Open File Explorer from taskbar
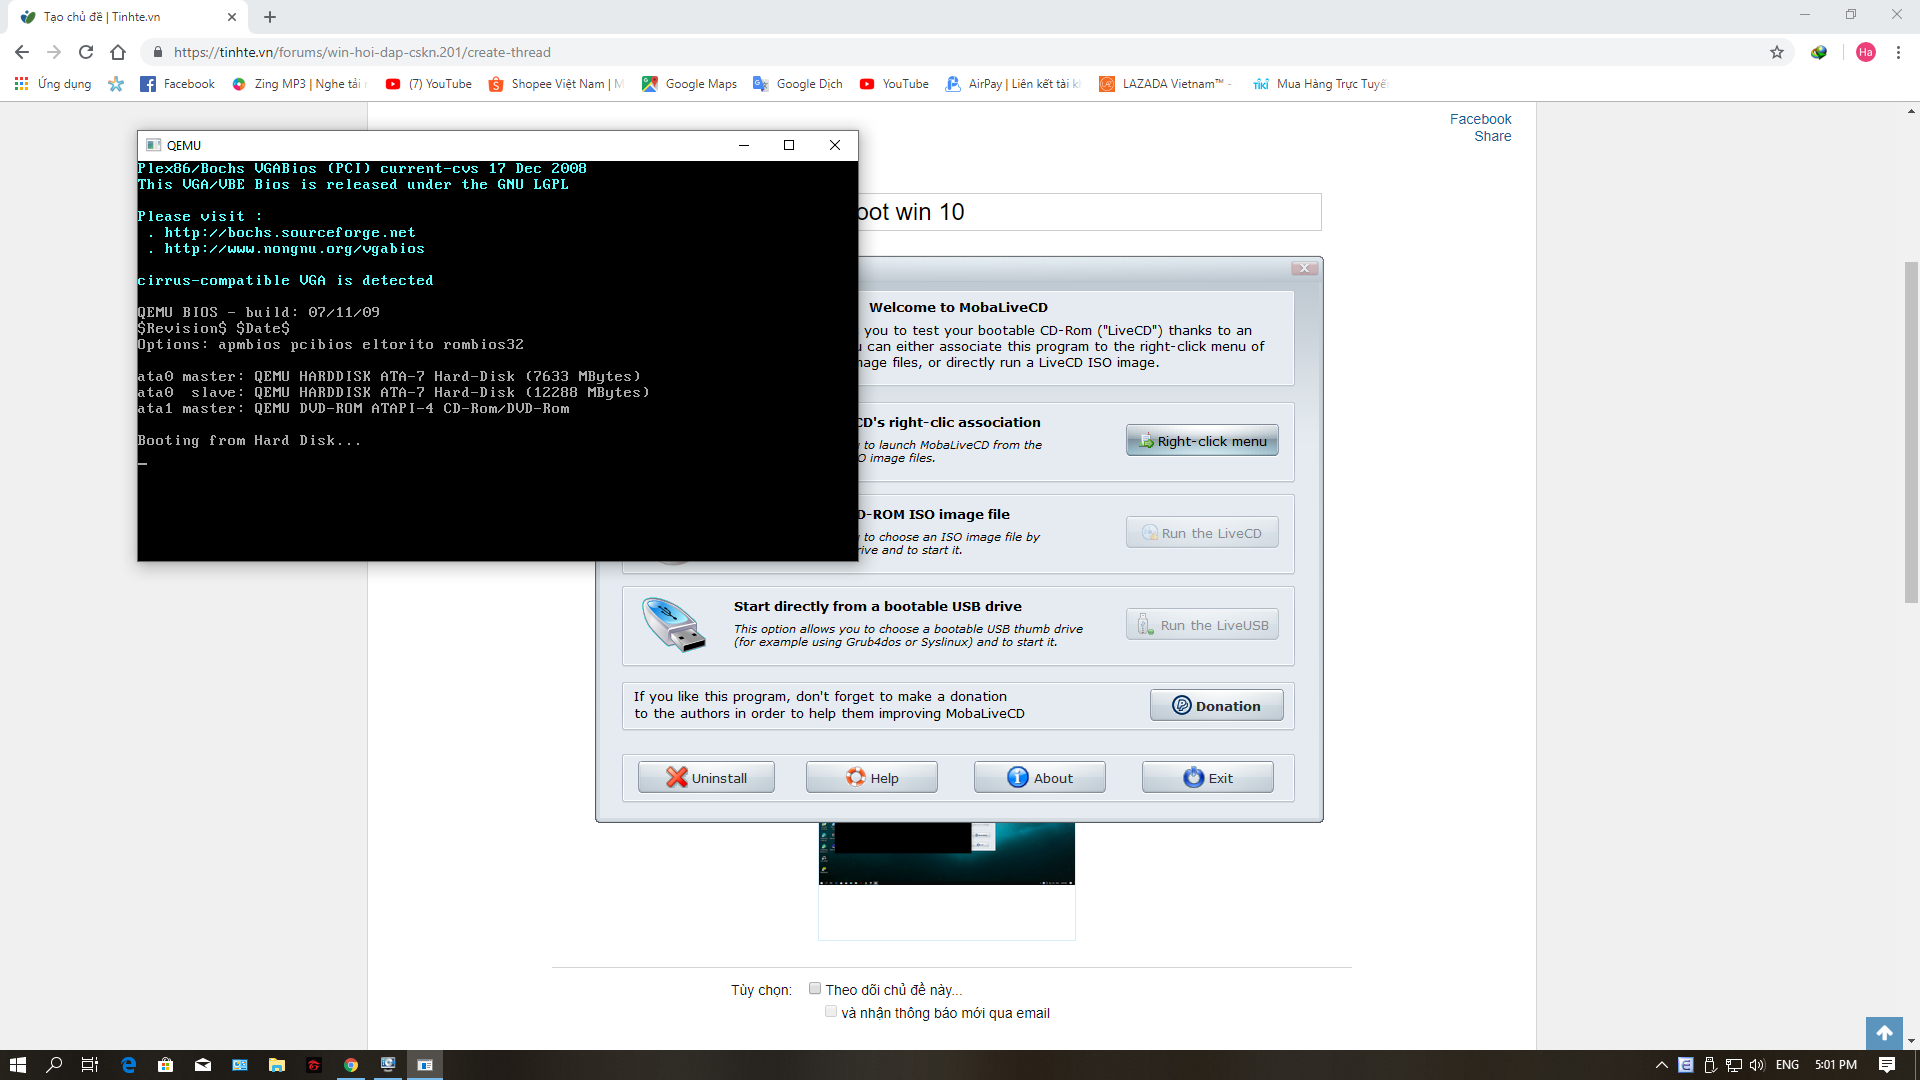Image resolution: width=1920 pixels, height=1080 pixels. [x=276, y=1065]
